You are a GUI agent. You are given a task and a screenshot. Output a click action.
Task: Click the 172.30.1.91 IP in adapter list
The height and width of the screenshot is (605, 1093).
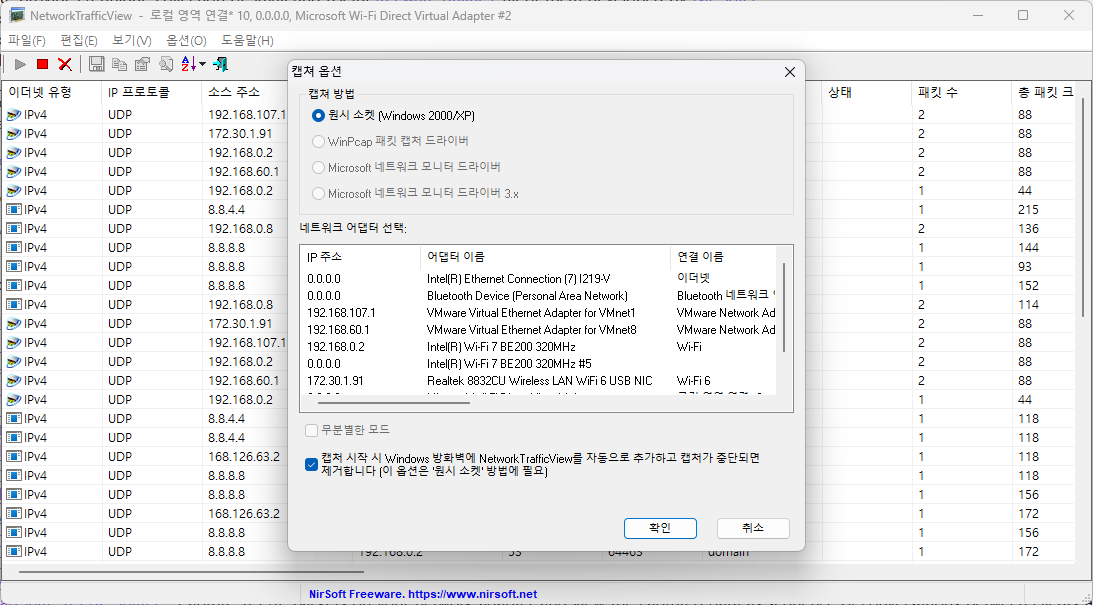pos(335,381)
